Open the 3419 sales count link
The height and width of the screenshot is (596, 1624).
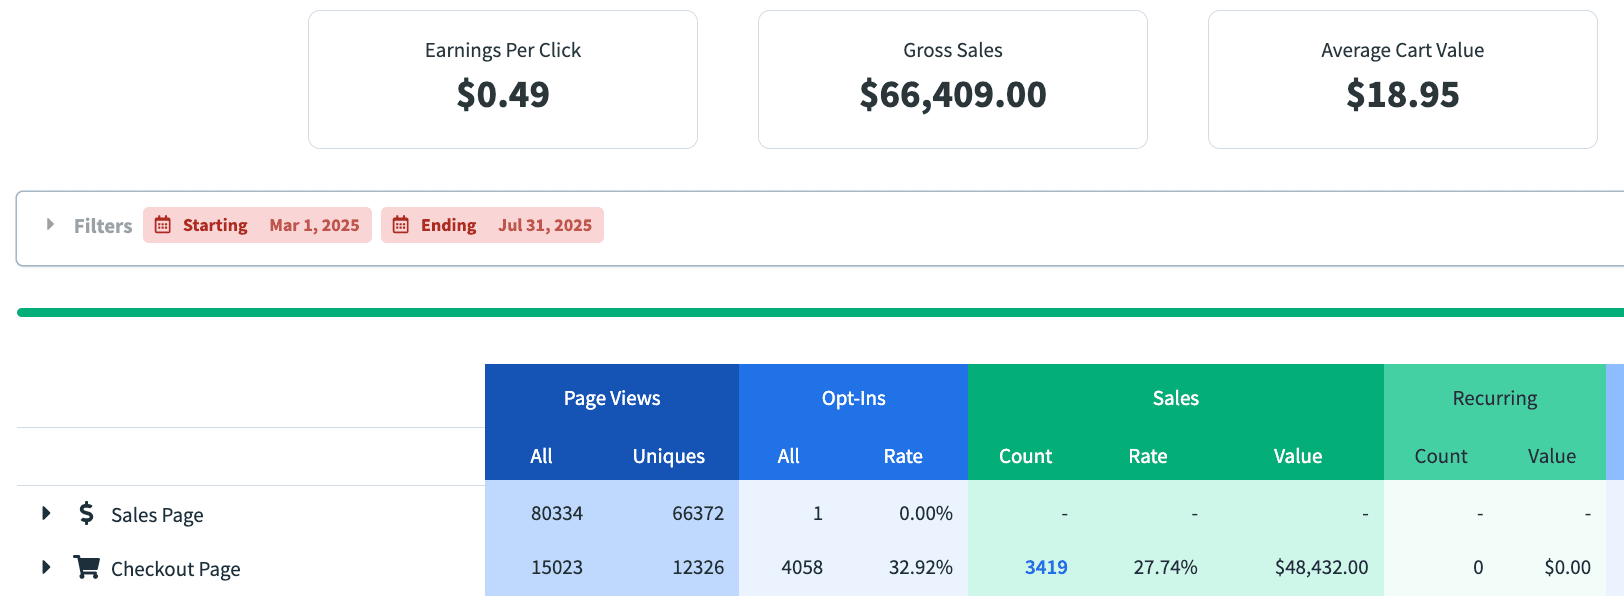[x=1046, y=568]
